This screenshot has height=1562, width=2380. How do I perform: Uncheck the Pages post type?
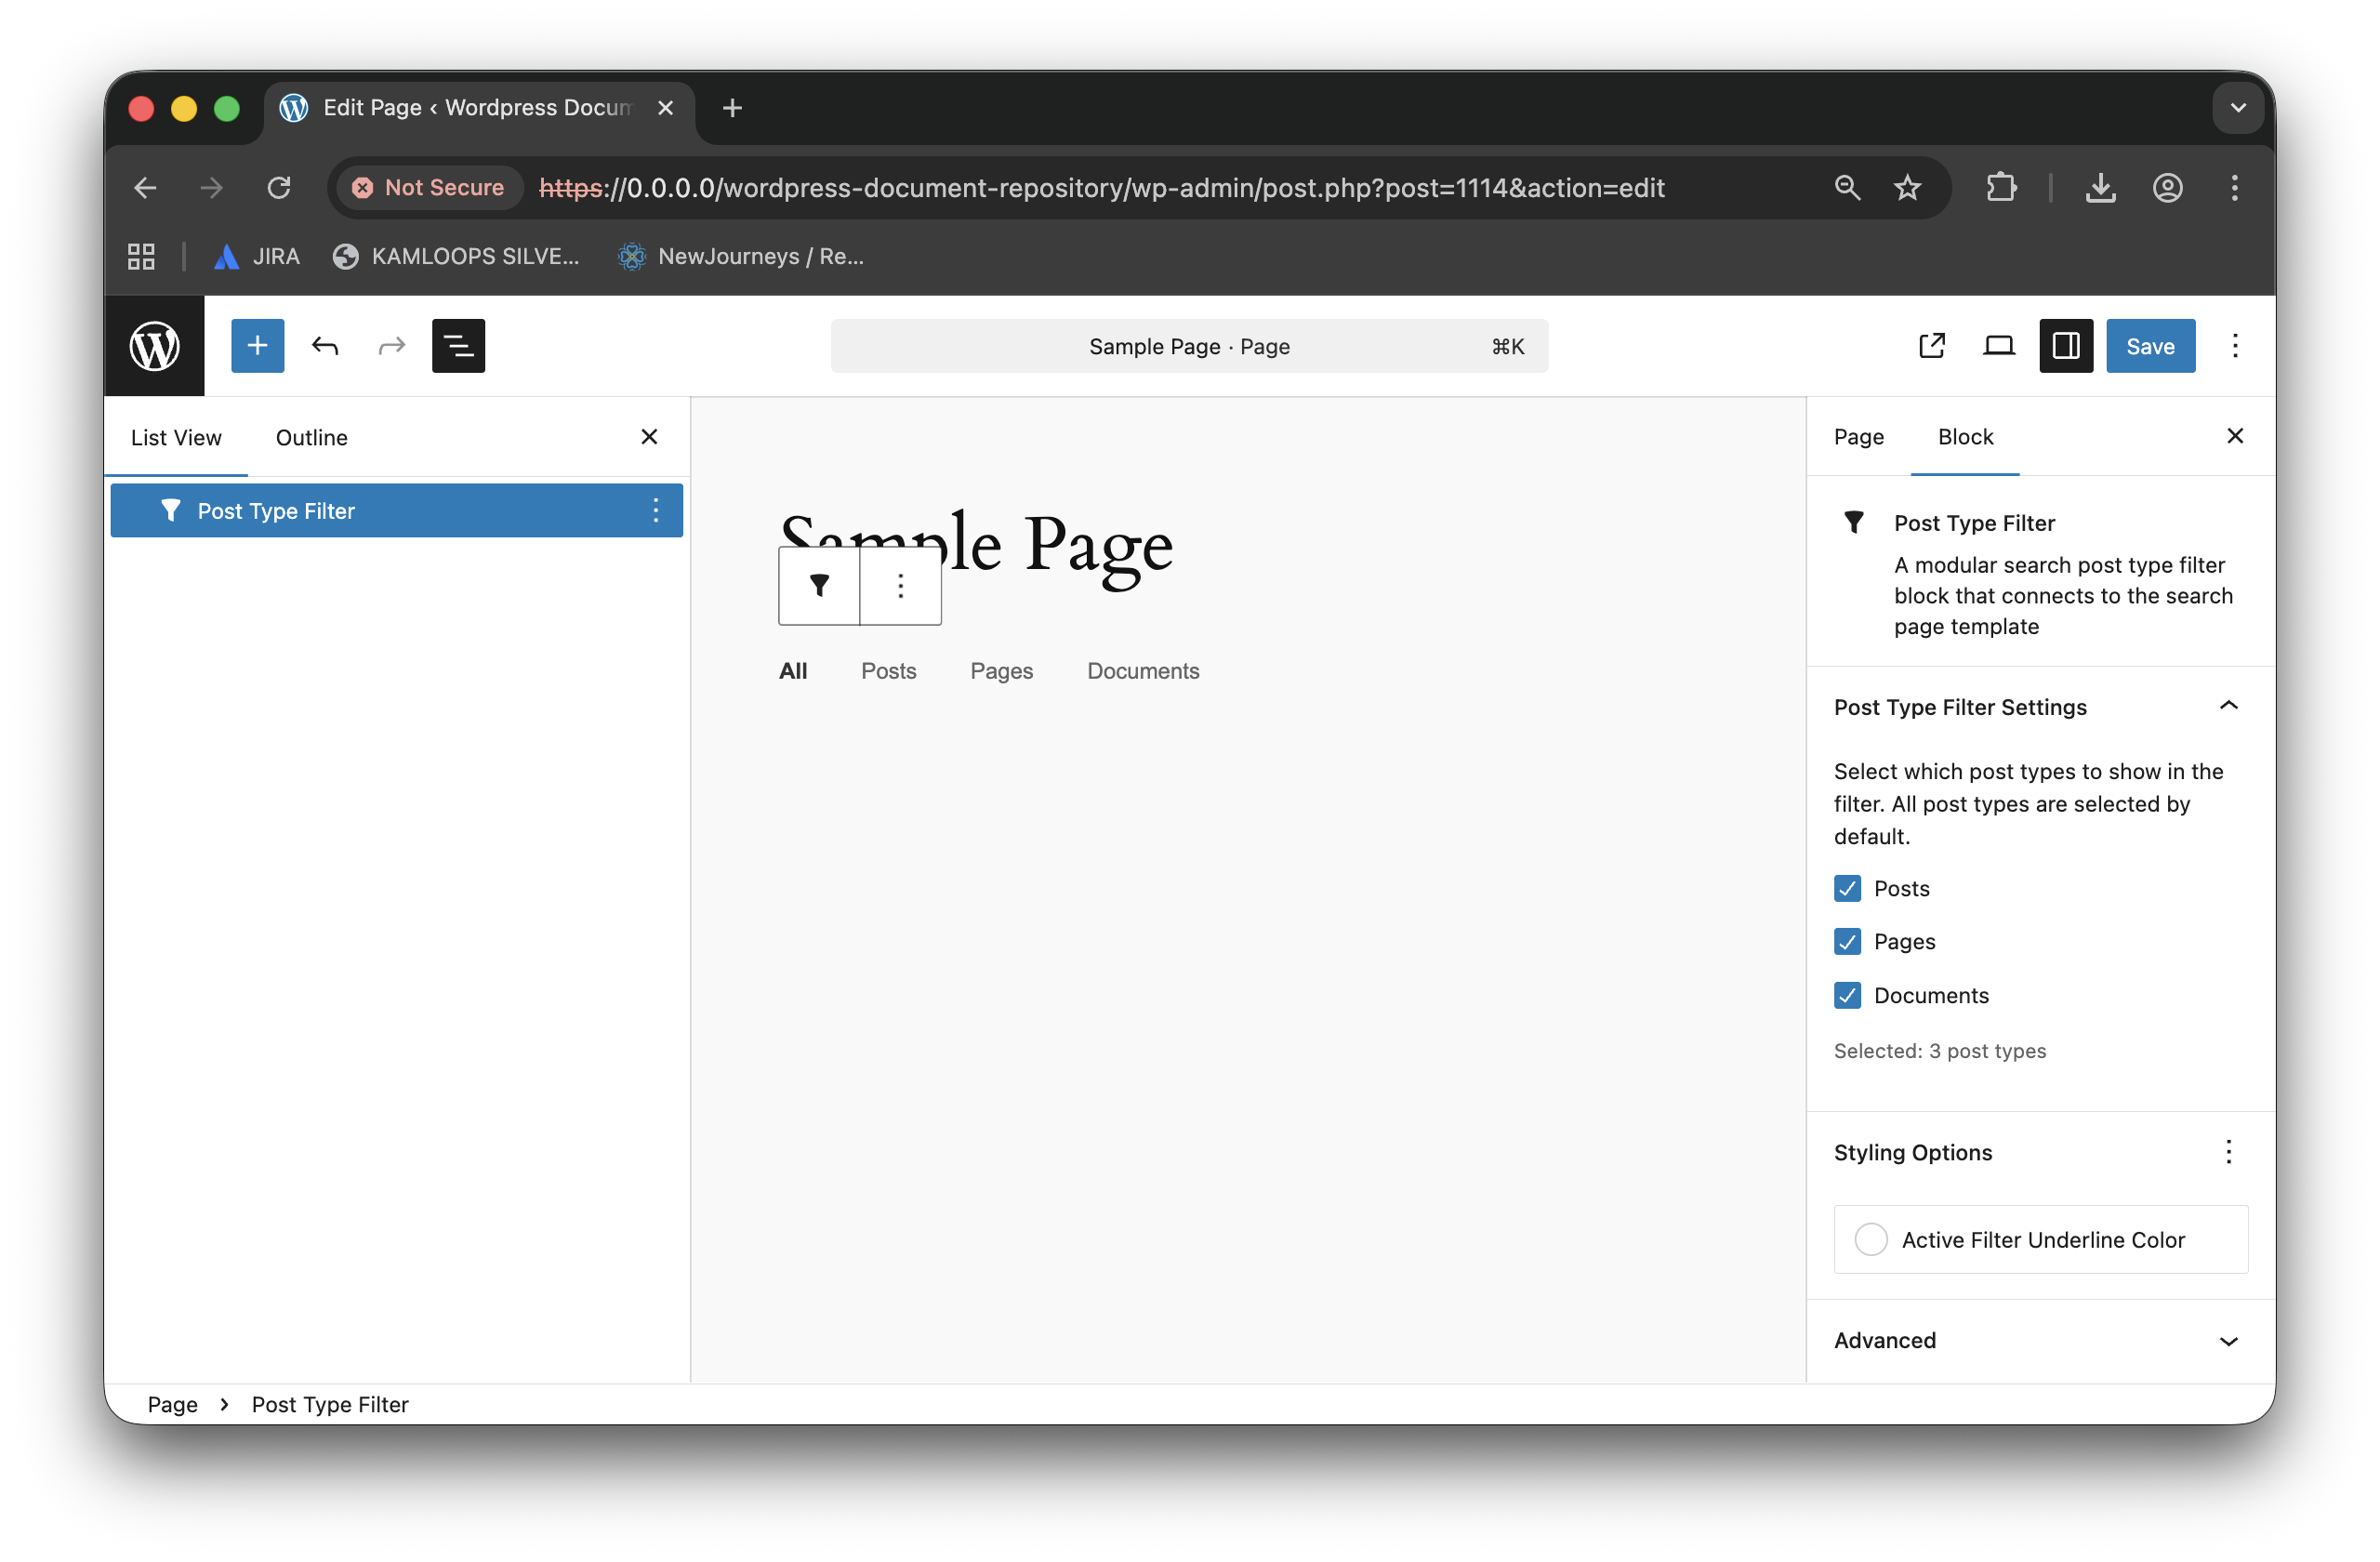[1847, 941]
